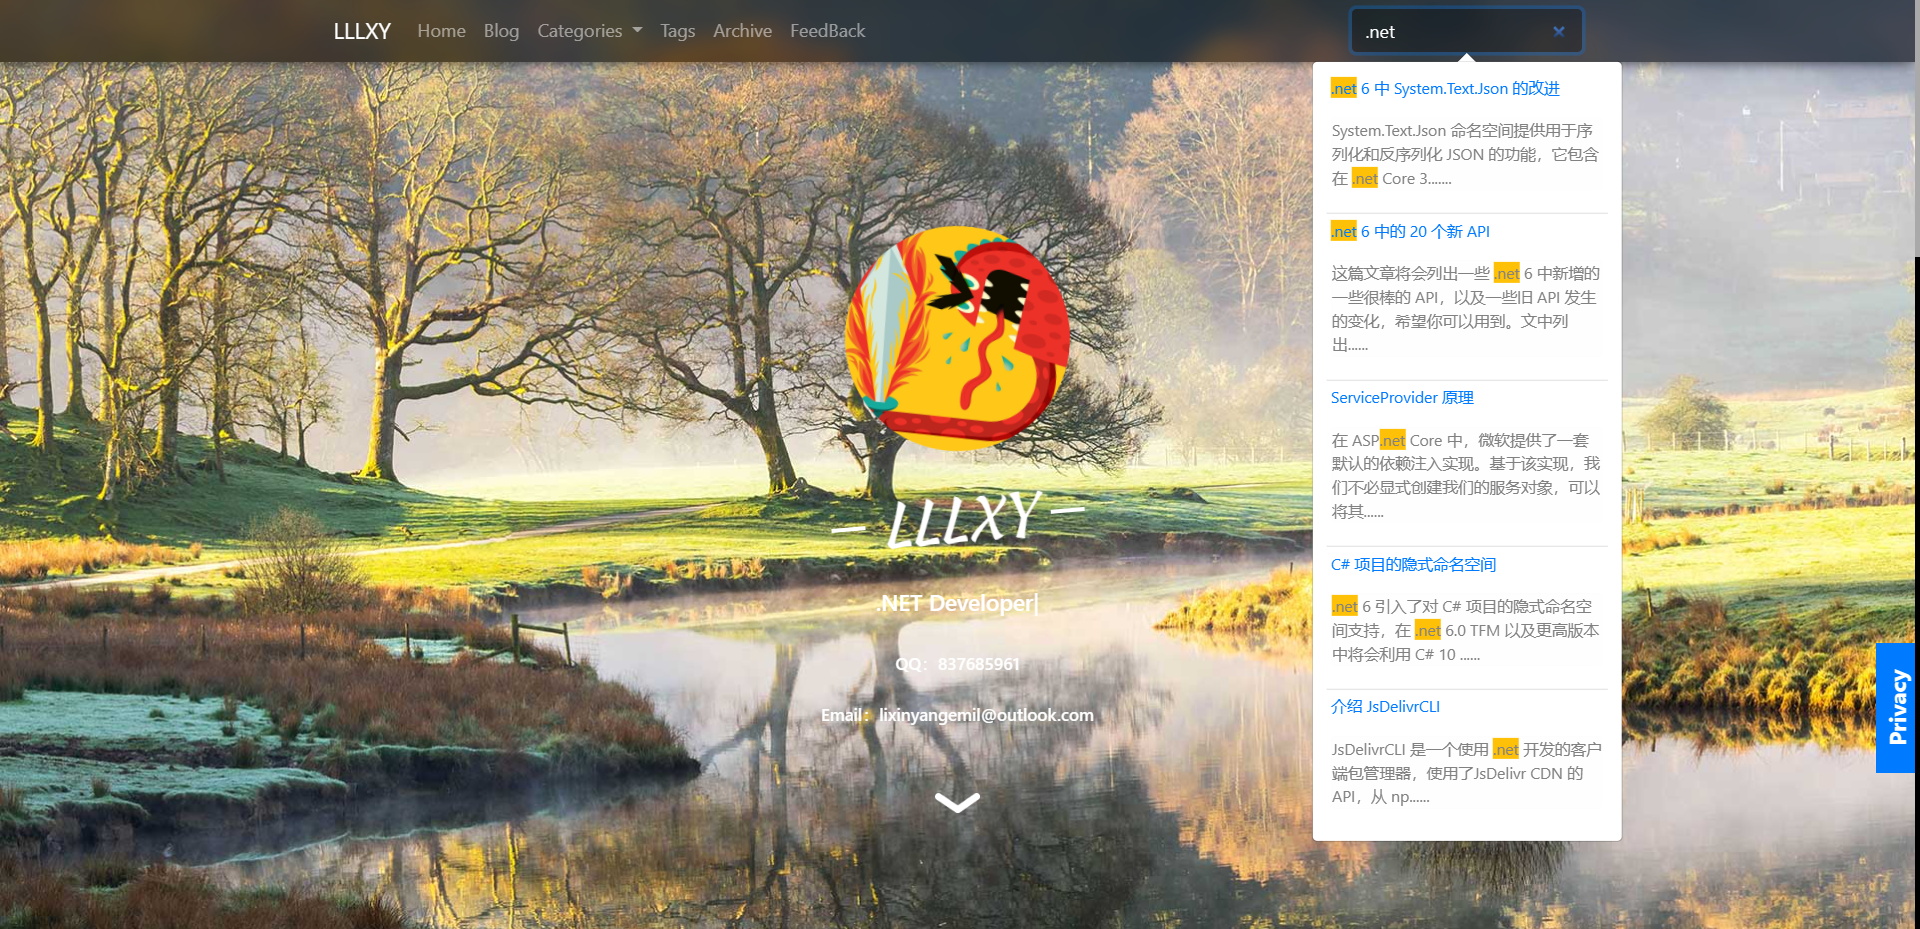Open result '.net 6 中的 20 个新 API'
The width and height of the screenshot is (1920, 929).
(1410, 232)
